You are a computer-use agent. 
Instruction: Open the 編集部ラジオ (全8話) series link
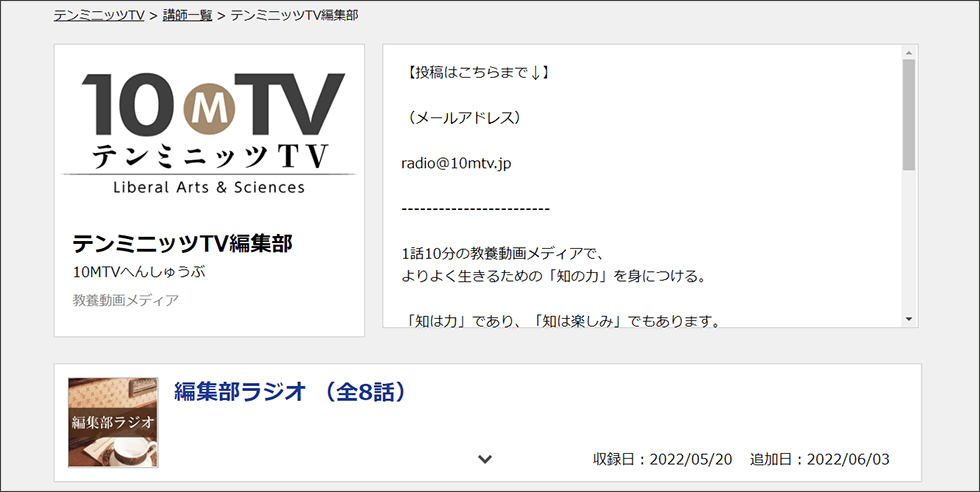(x=291, y=391)
